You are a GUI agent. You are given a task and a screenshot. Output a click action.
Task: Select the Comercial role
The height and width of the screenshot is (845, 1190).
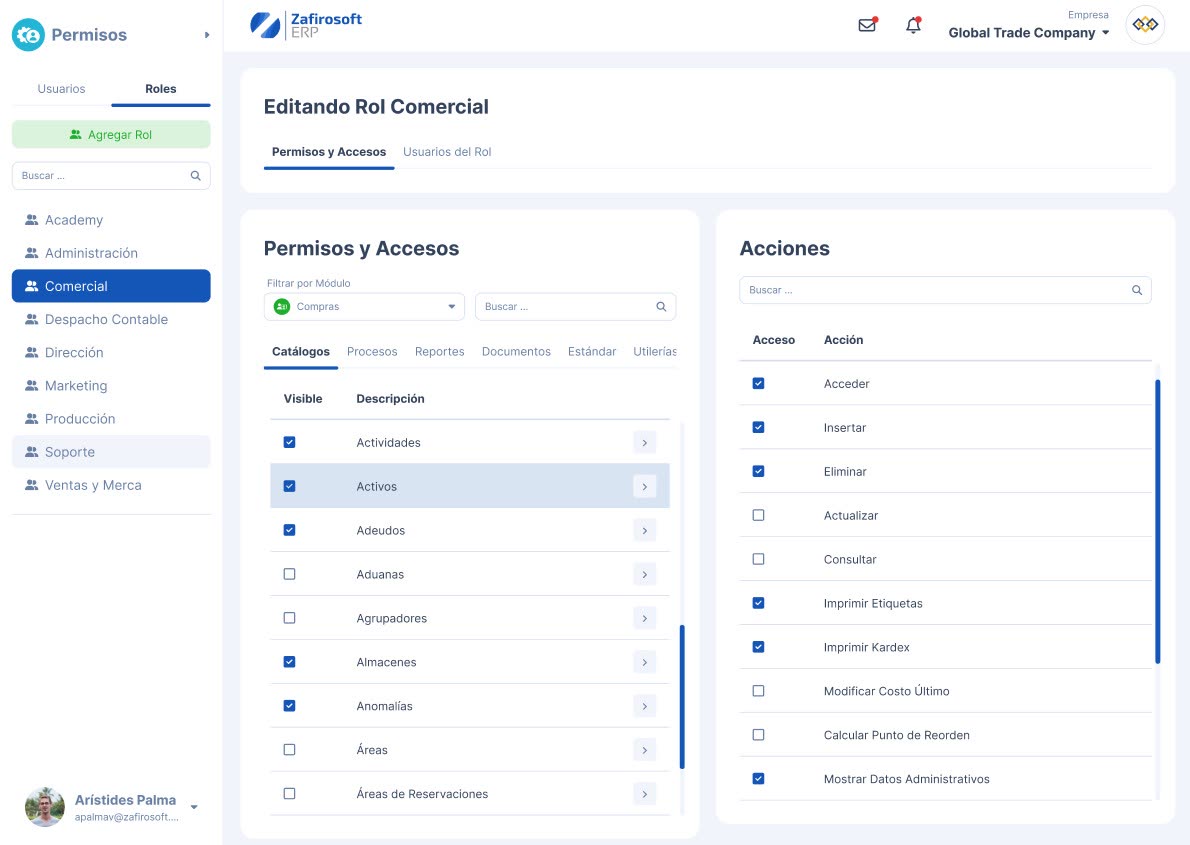[x=111, y=286]
